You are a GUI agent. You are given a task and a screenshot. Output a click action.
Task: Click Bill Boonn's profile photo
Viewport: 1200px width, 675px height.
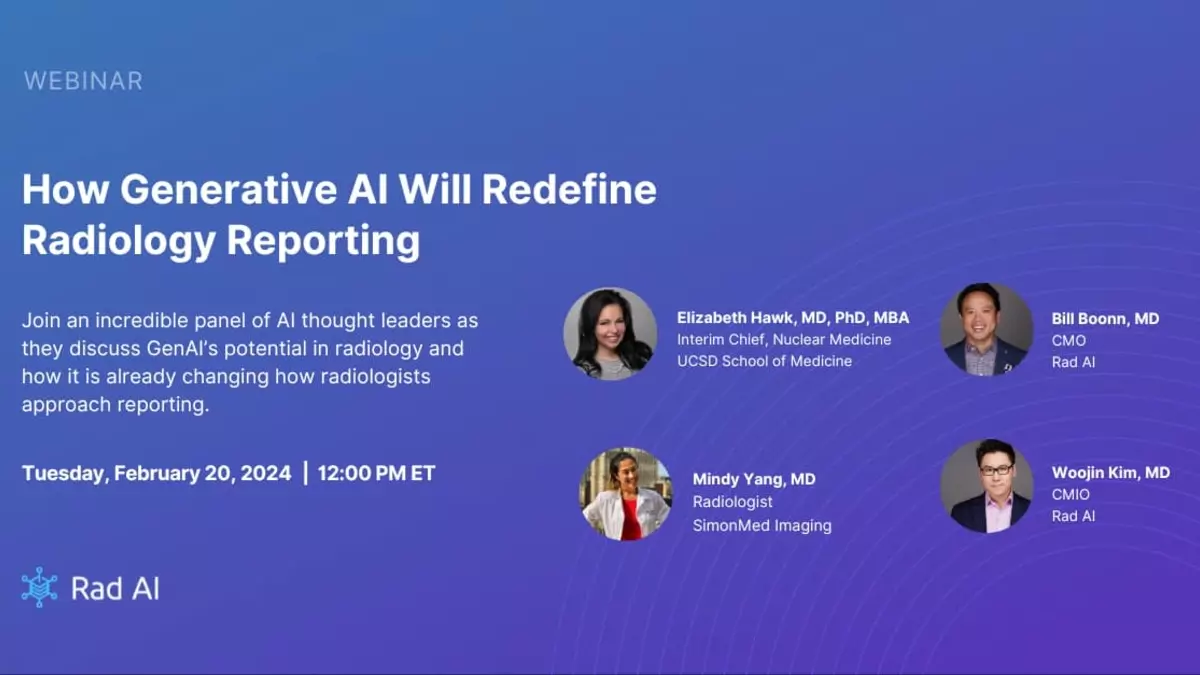(986, 330)
